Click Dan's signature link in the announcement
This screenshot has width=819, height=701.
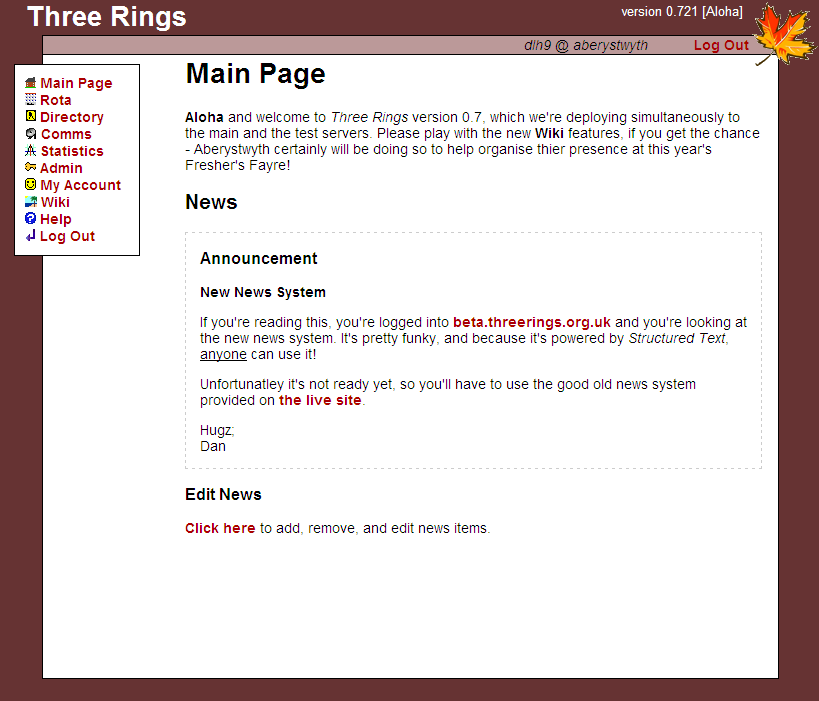click(x=213, y=446)
